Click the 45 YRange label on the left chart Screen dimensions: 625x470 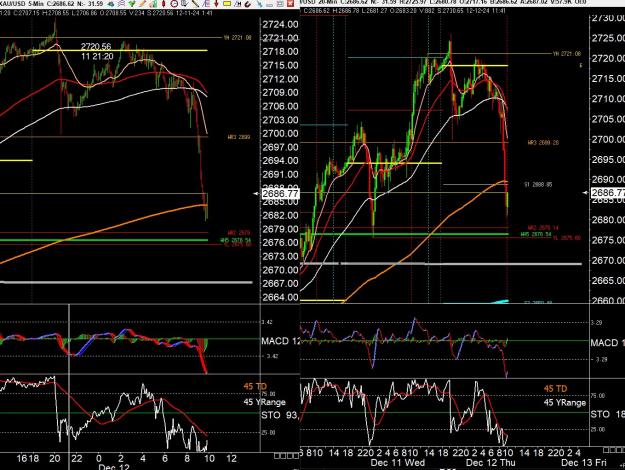265,402
